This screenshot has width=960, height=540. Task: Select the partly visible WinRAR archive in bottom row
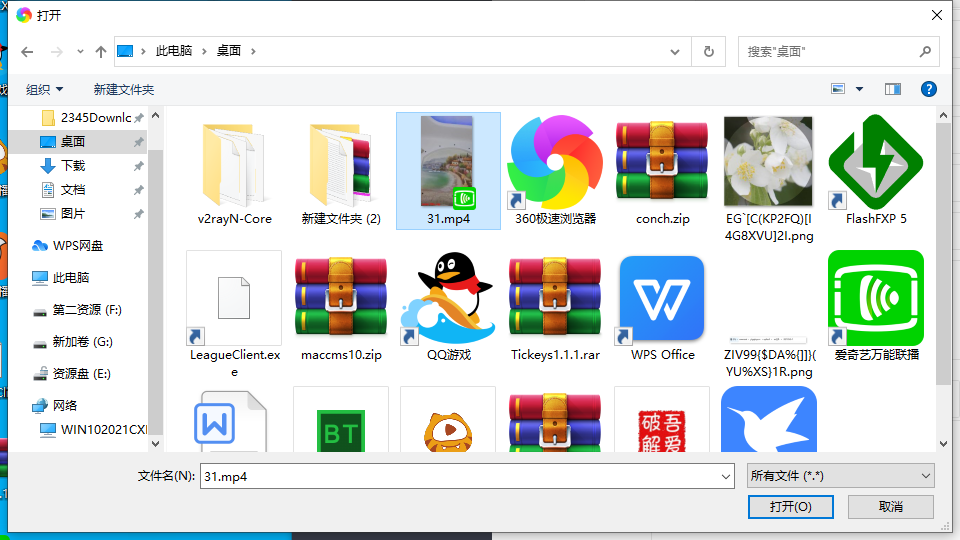pos(555,420)
